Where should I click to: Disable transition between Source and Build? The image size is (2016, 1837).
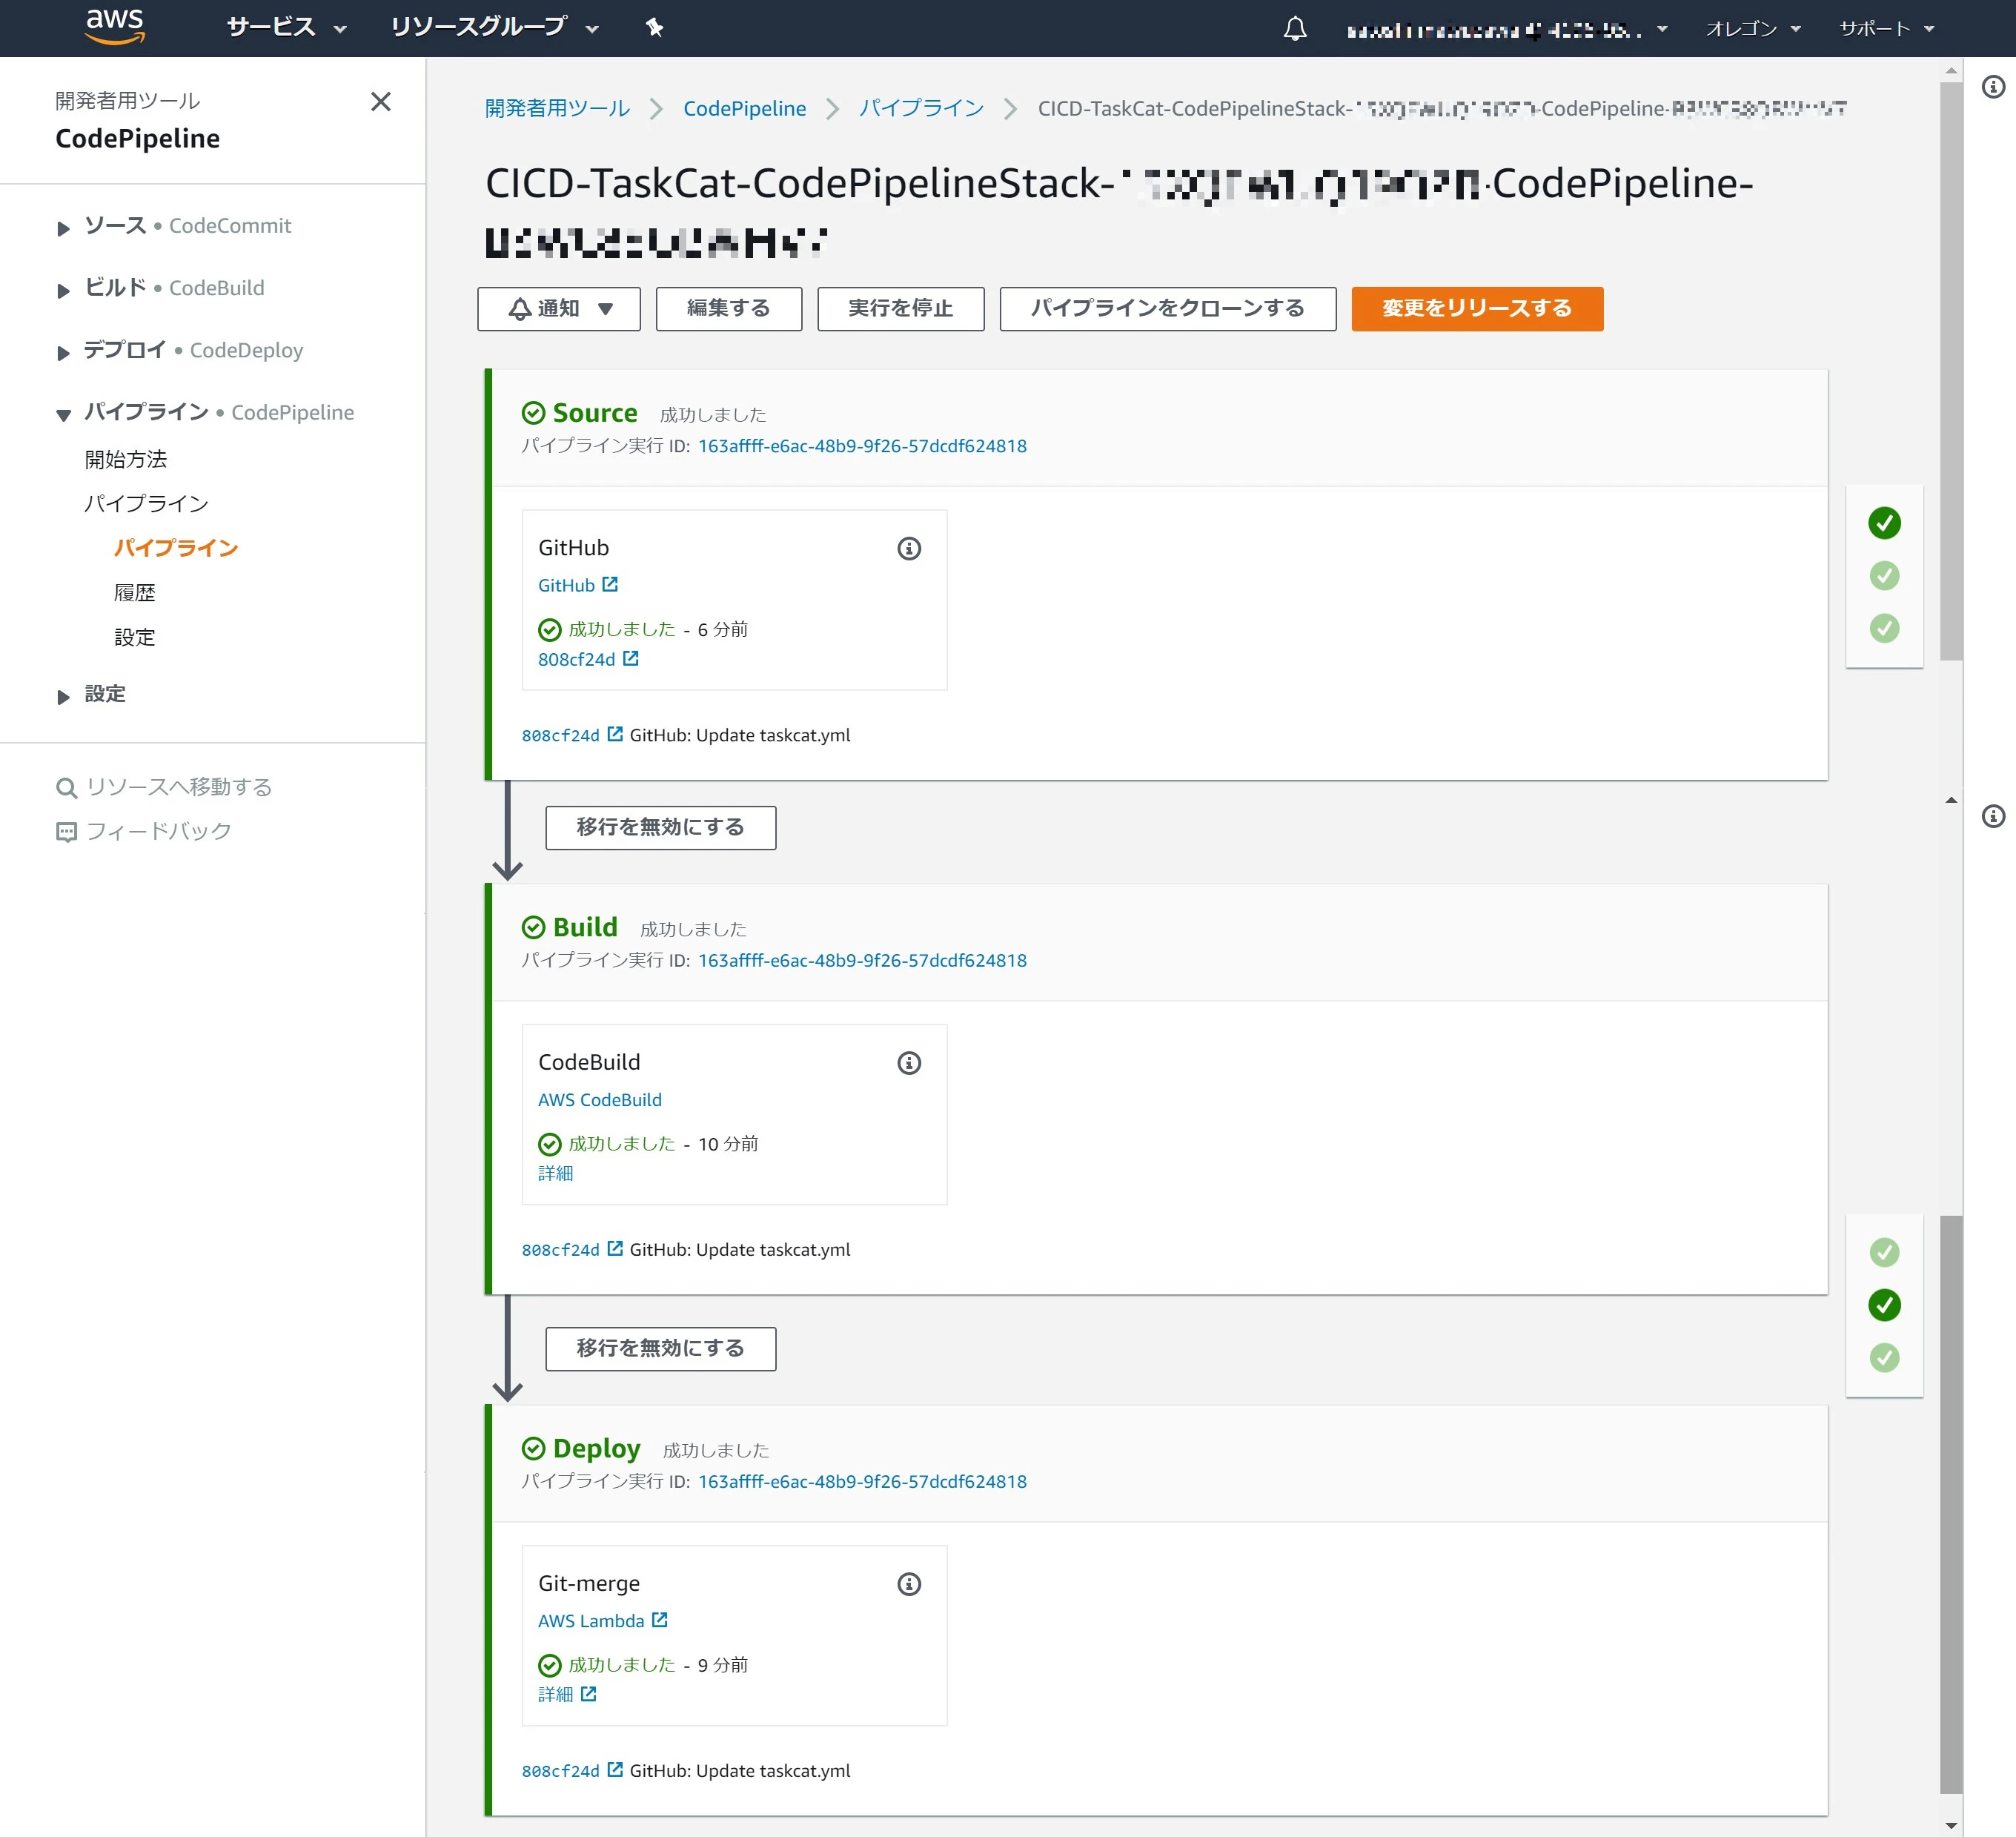pos(660,828)
